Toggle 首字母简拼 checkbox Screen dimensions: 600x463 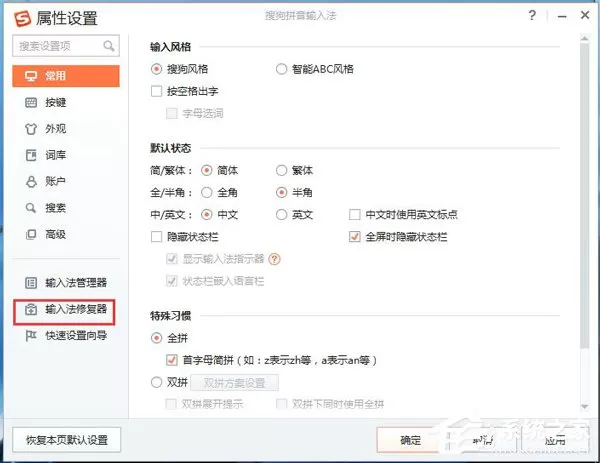(x=172, y=360)
